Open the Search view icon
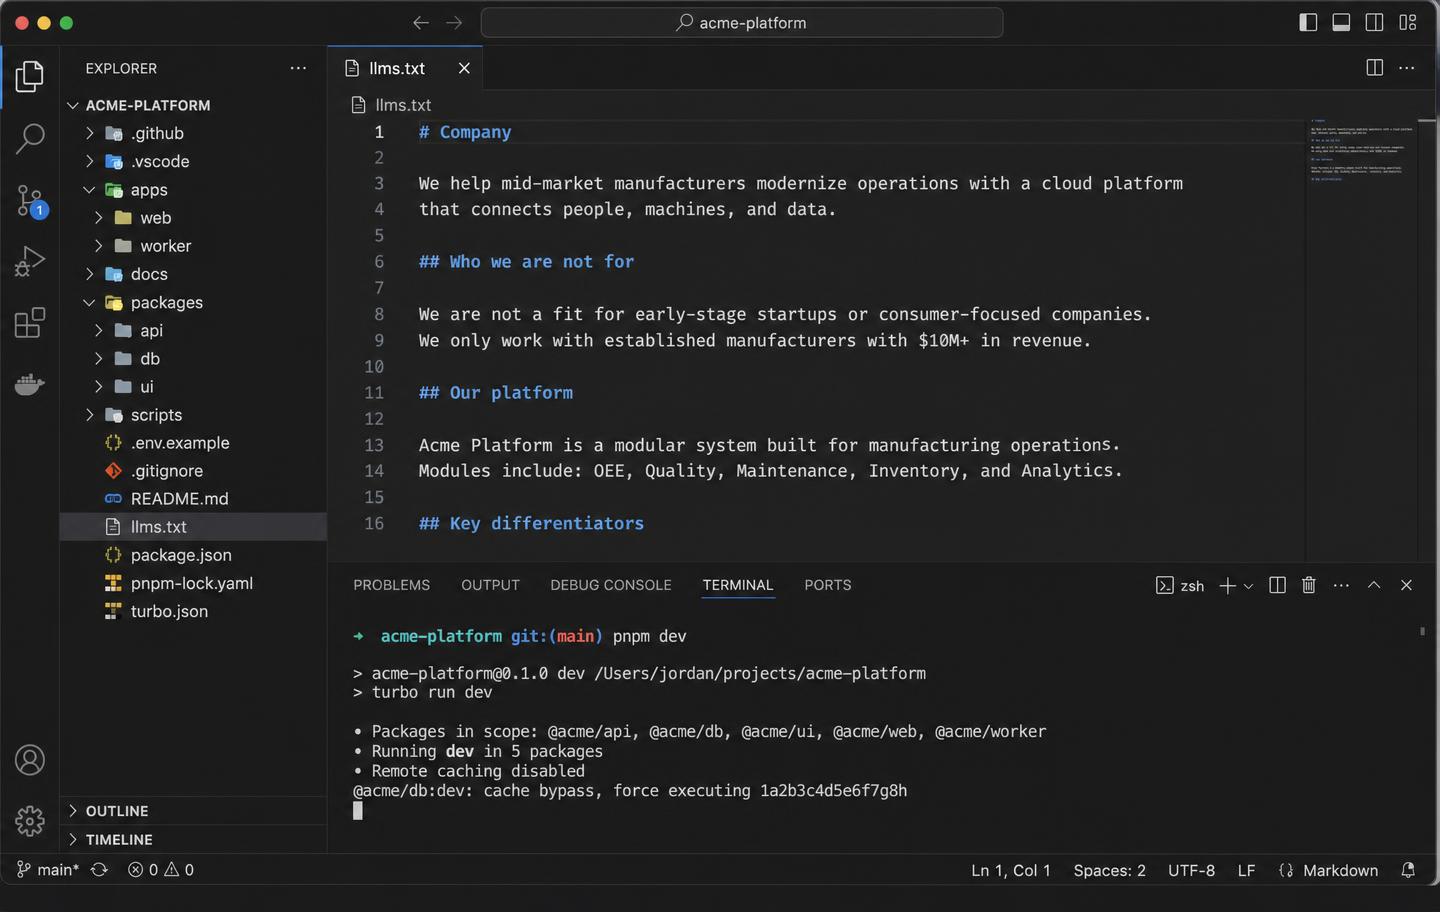Image resolution: width=1440 pixels, height=912 pixels. tap(30, 139)
